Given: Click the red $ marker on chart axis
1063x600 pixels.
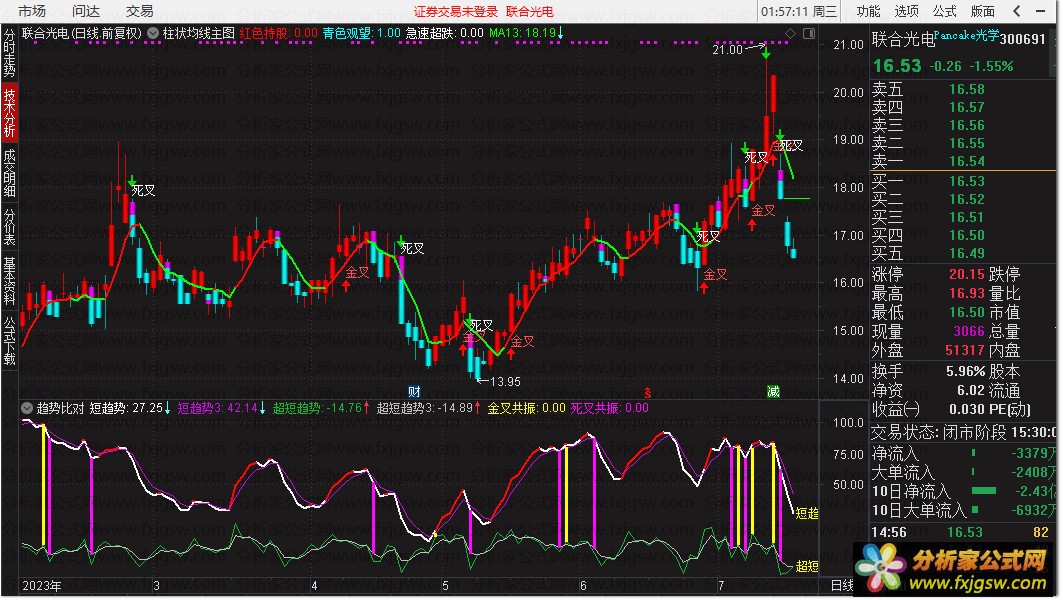Looking at the screenshot, I should [x=648, y=393].
